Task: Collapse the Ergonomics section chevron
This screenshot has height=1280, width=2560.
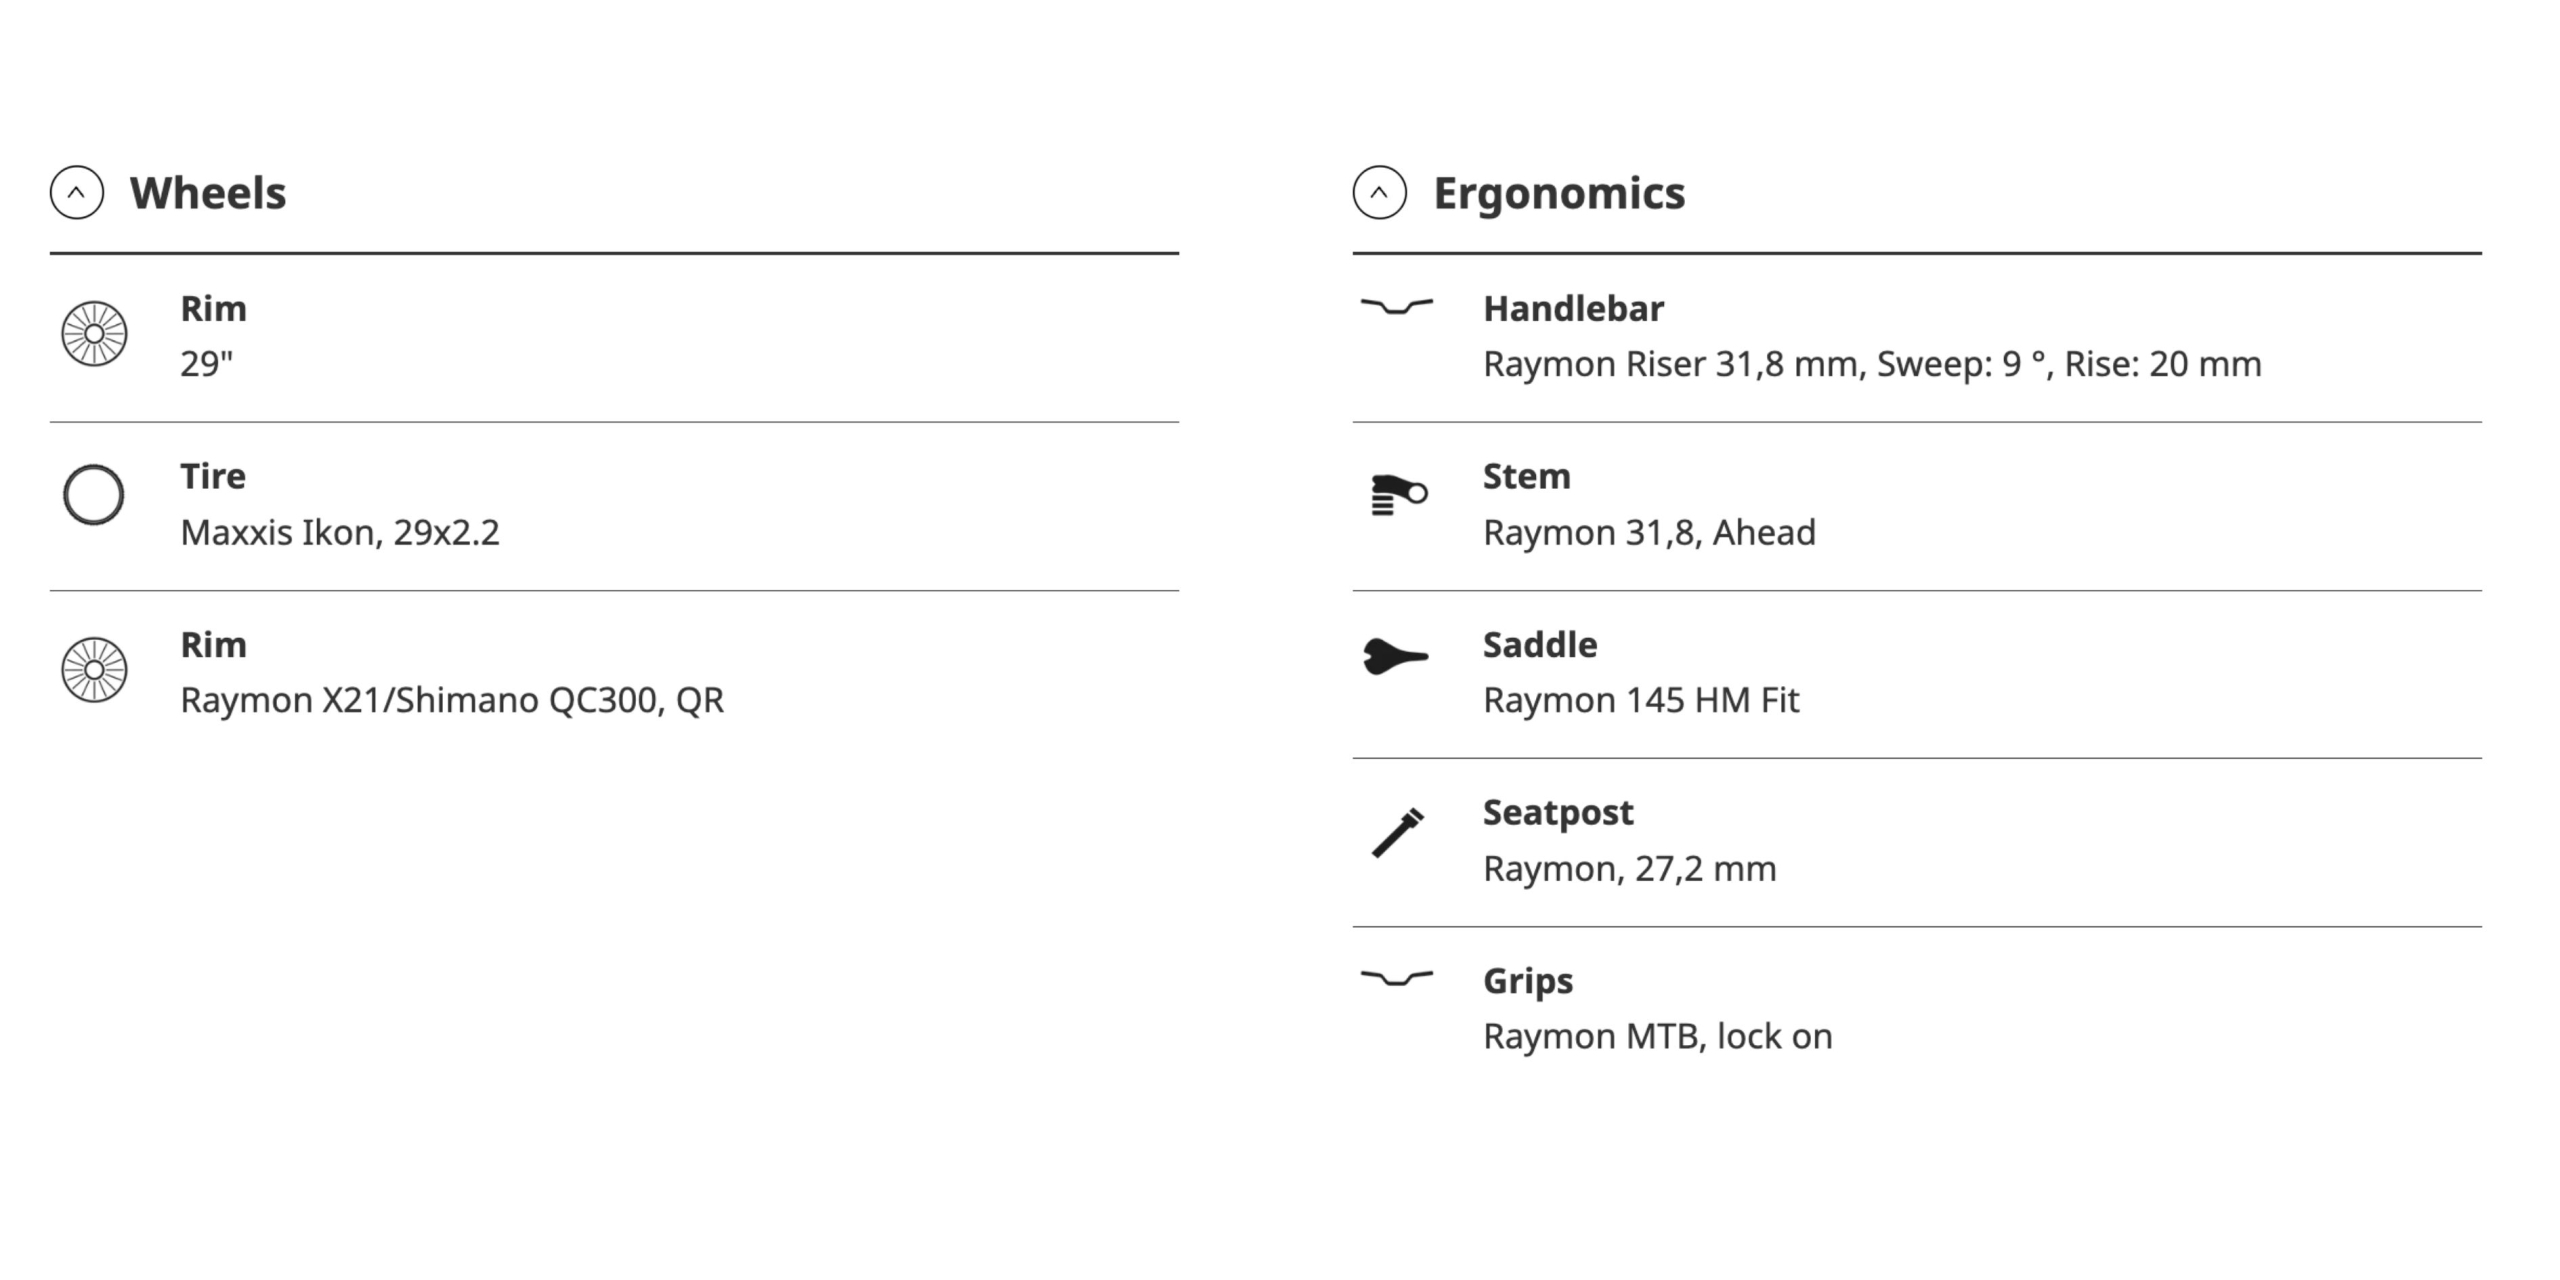Action: [1380, 192]
